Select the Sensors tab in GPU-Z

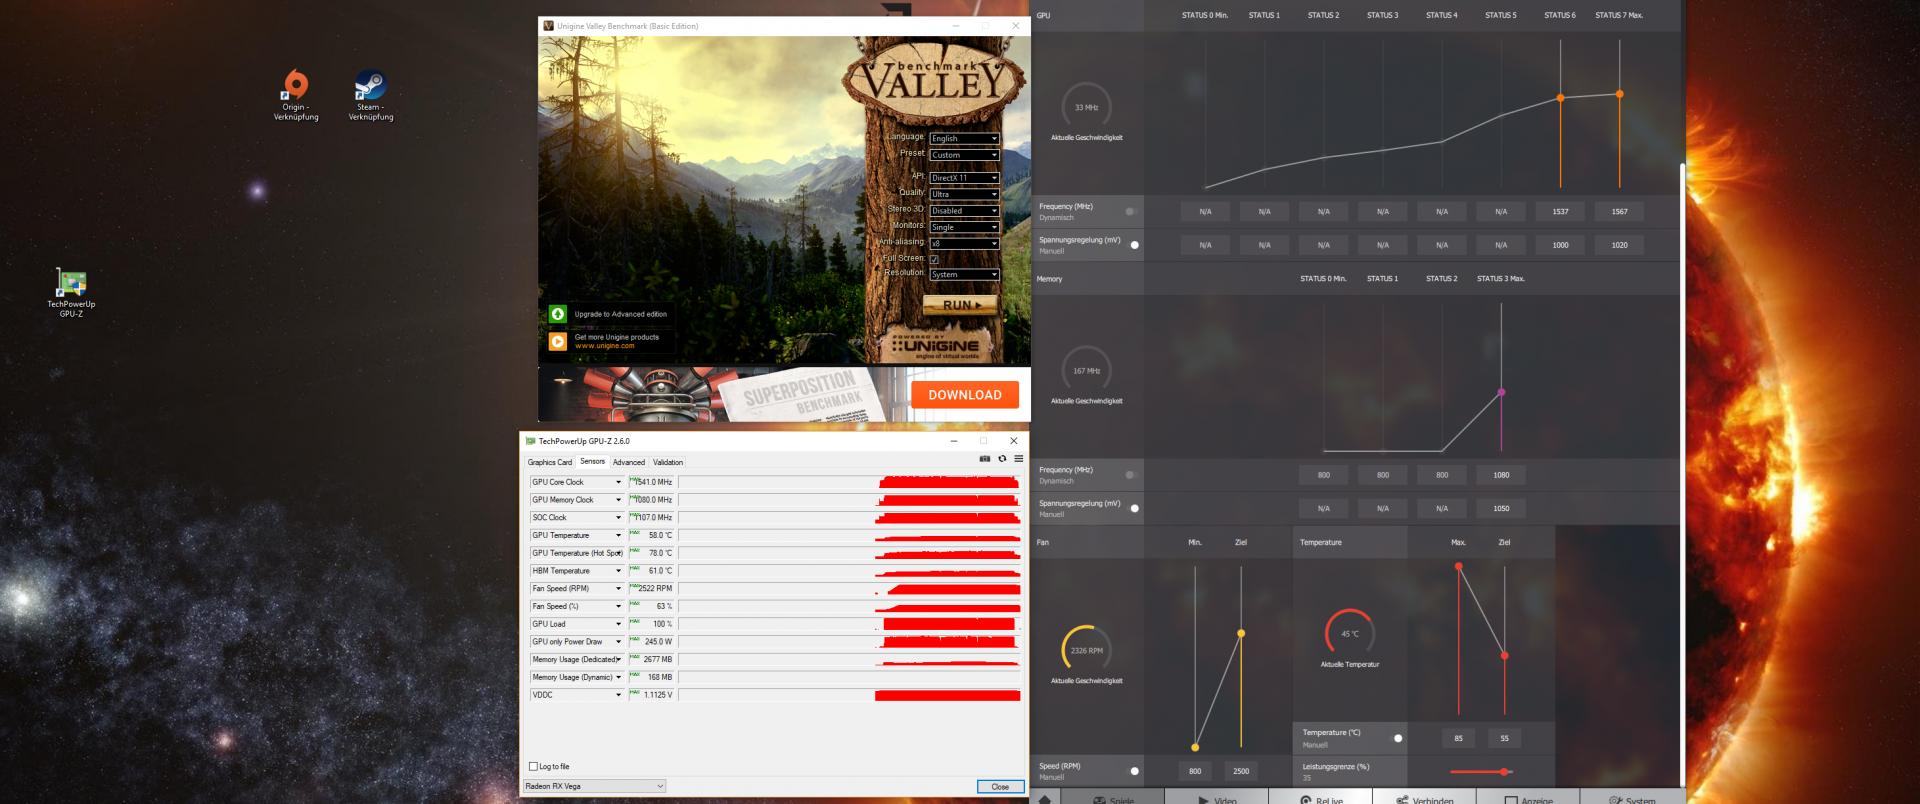pos(592,461)
